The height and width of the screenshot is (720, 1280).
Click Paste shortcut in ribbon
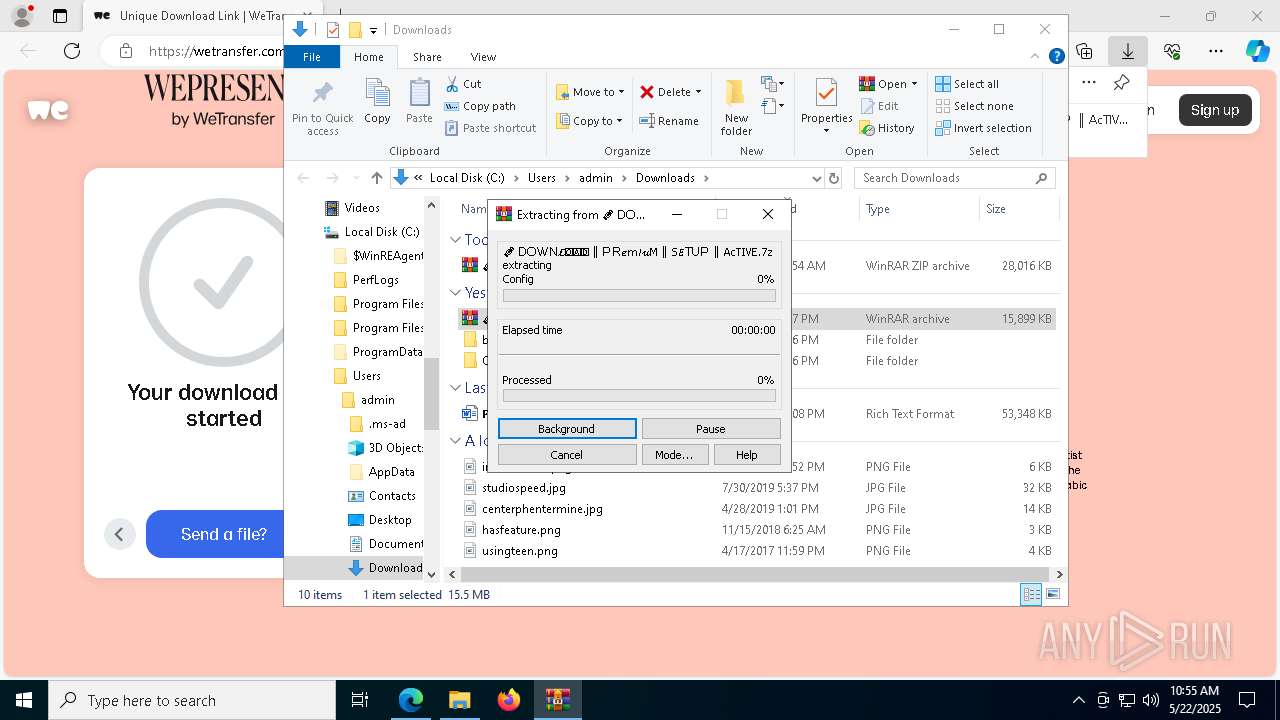pyautogui.click(x=490, y=128)
